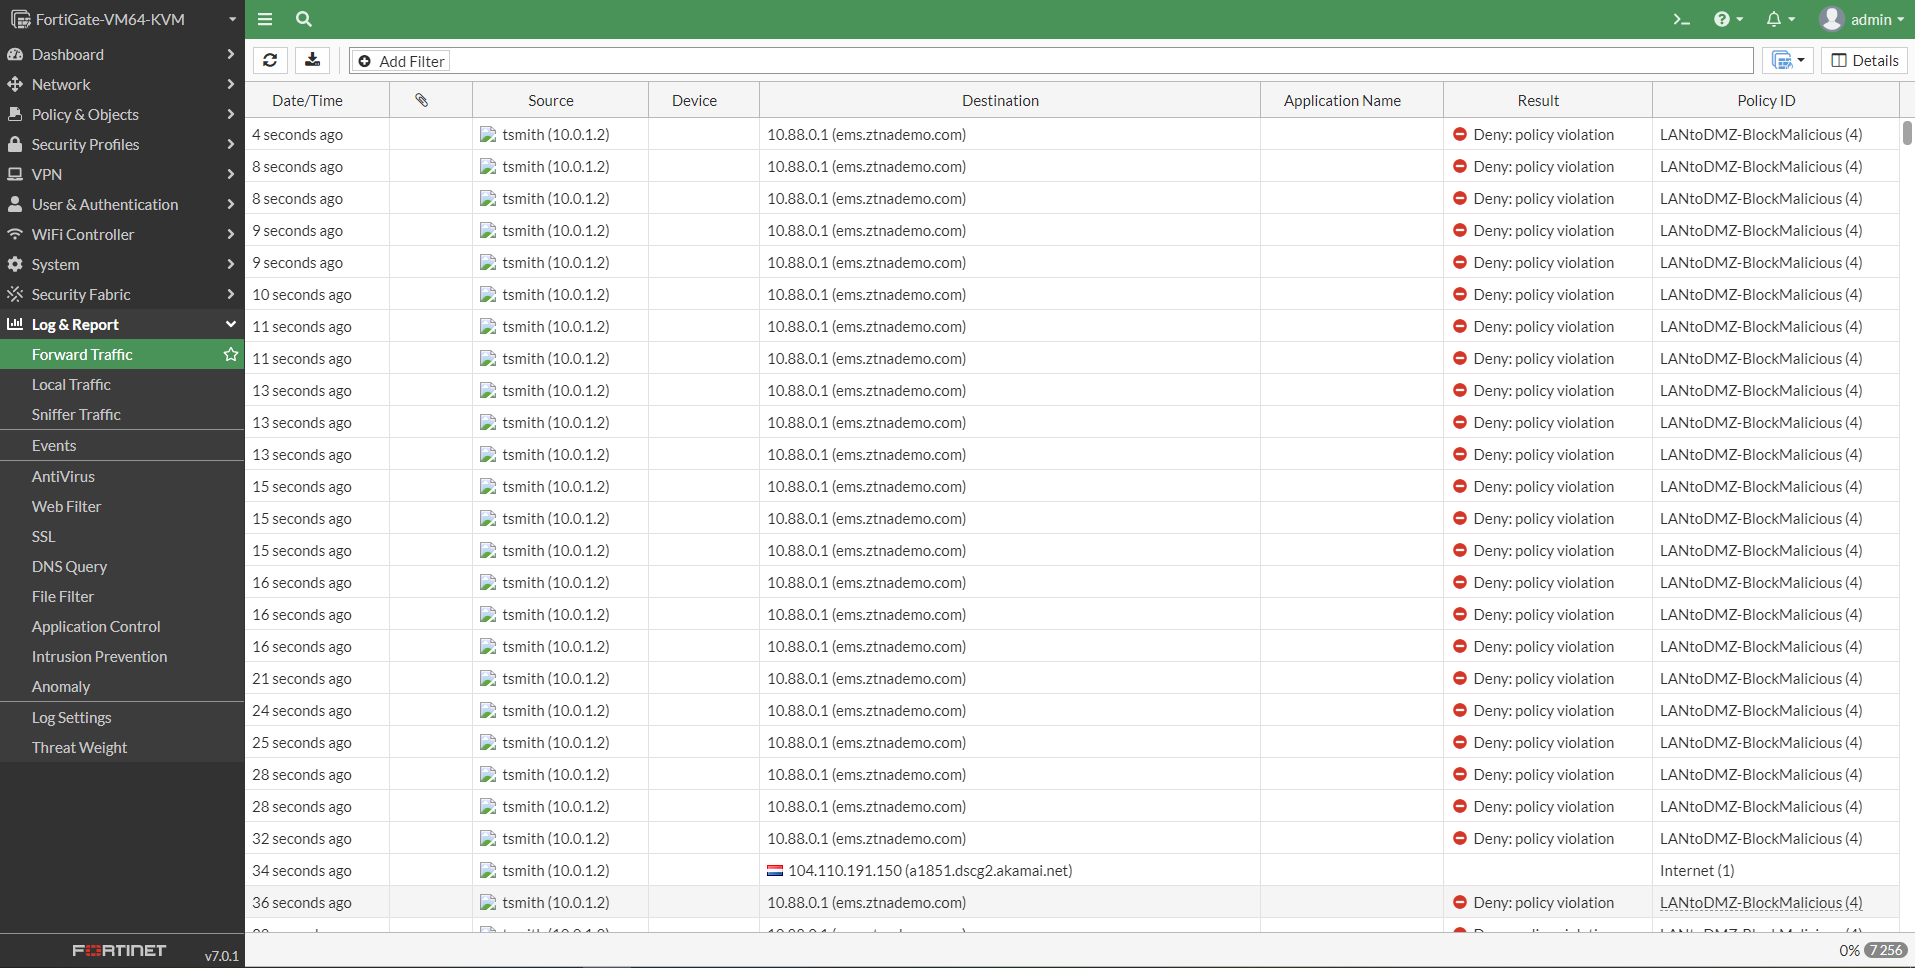Select the 21 seconds ago log row

click(x=1072, y=678)
